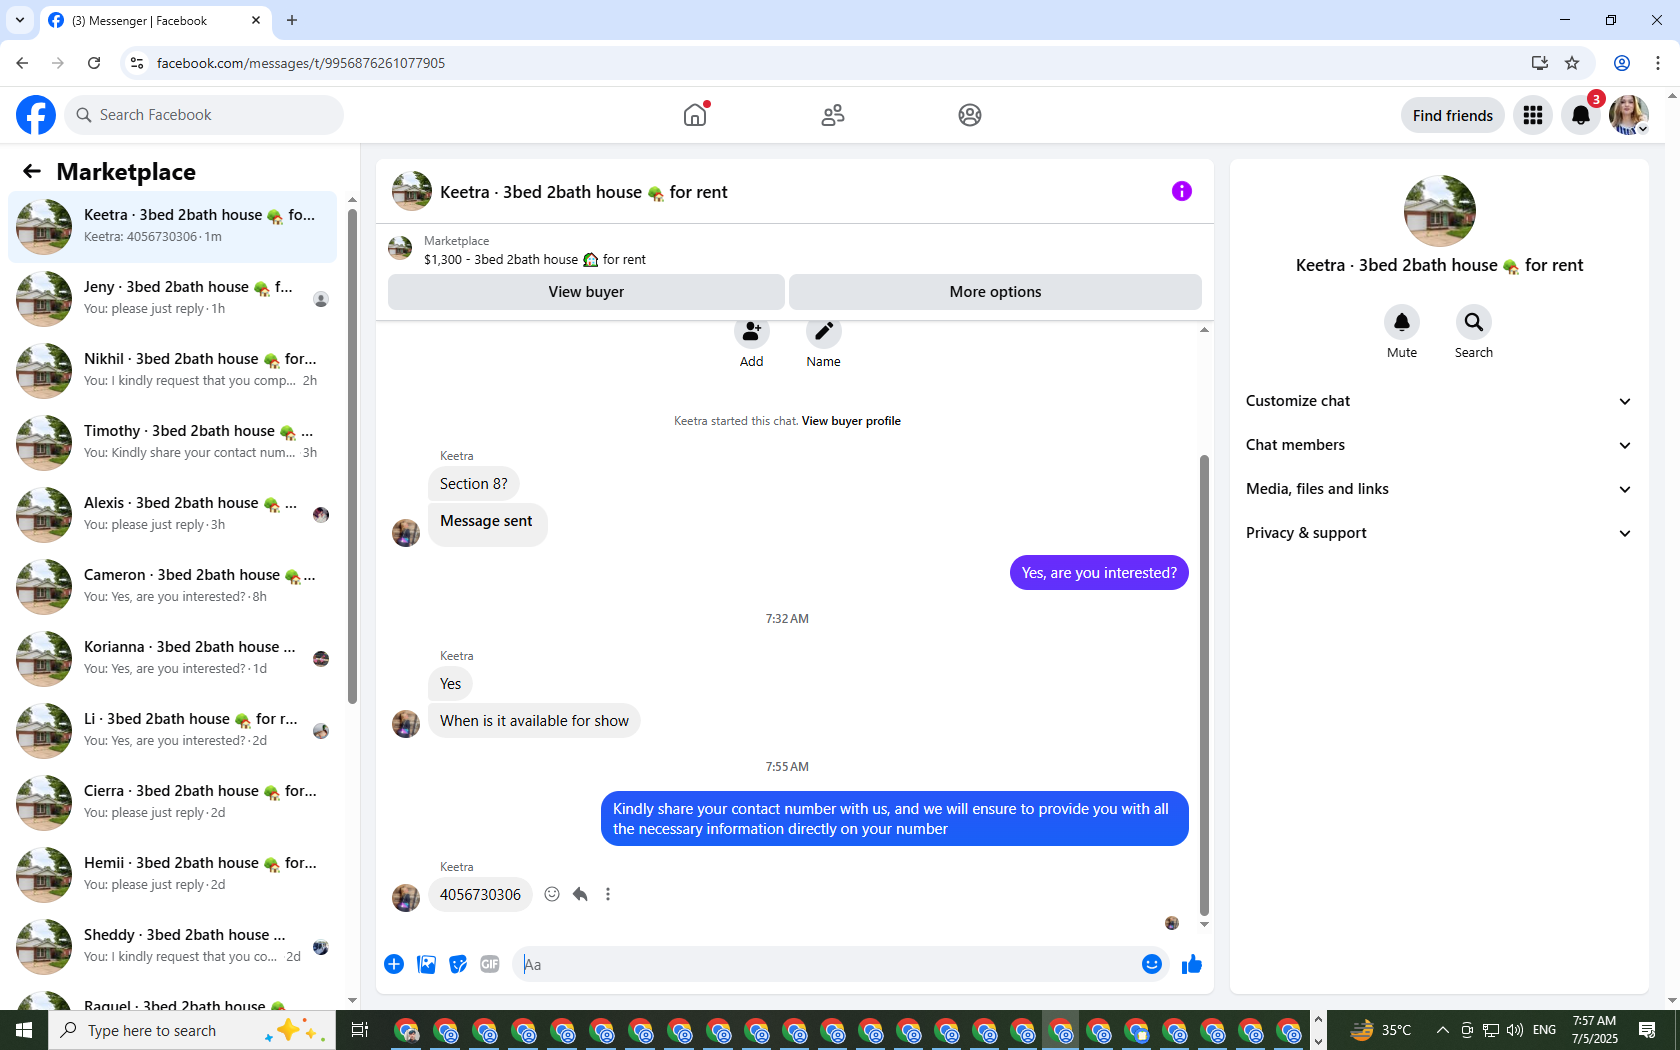This screenshot has width=1680, height=1050.
Task: Open the notifications bell with badge 3
Action: [x=1581, y=115]
